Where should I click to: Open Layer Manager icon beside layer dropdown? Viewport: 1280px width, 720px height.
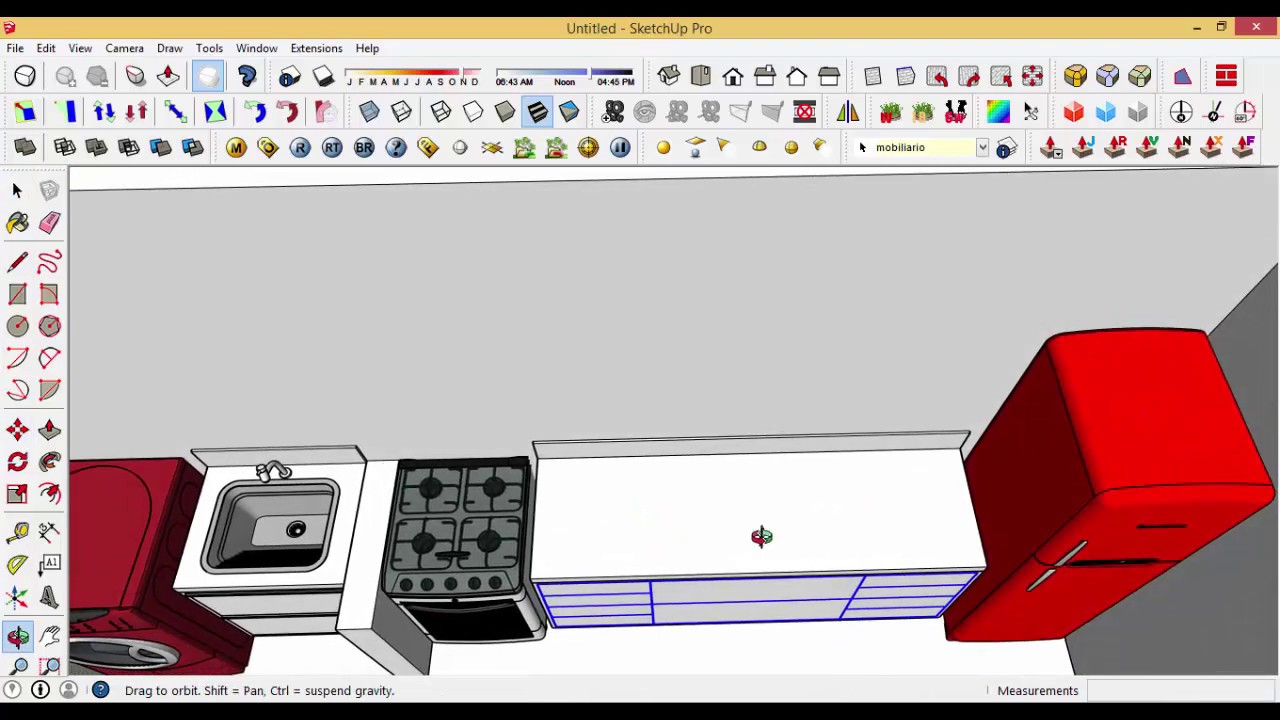click(1006, 148)
